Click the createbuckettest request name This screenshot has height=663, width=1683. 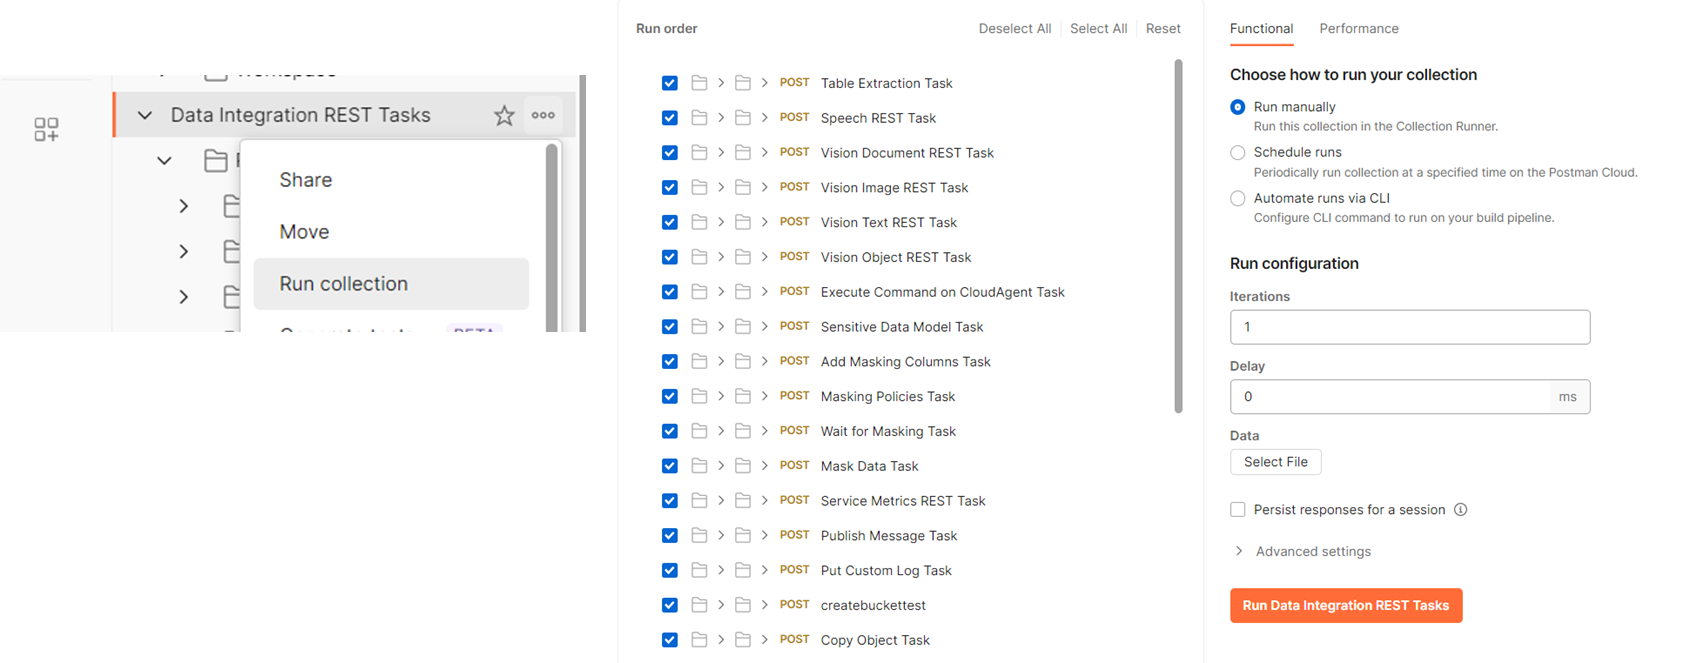[x=873, y=605]
